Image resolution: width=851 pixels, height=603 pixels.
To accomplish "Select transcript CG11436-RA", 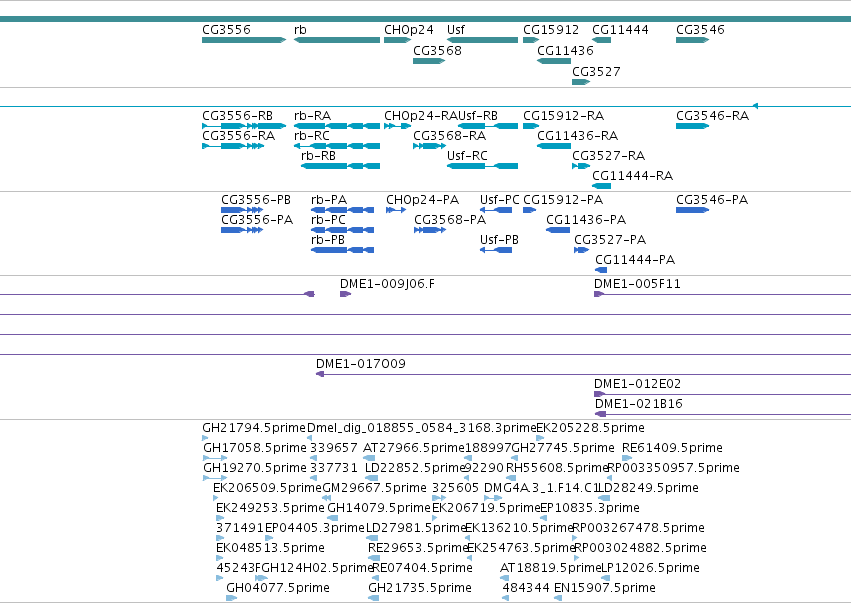I will 554,146.
